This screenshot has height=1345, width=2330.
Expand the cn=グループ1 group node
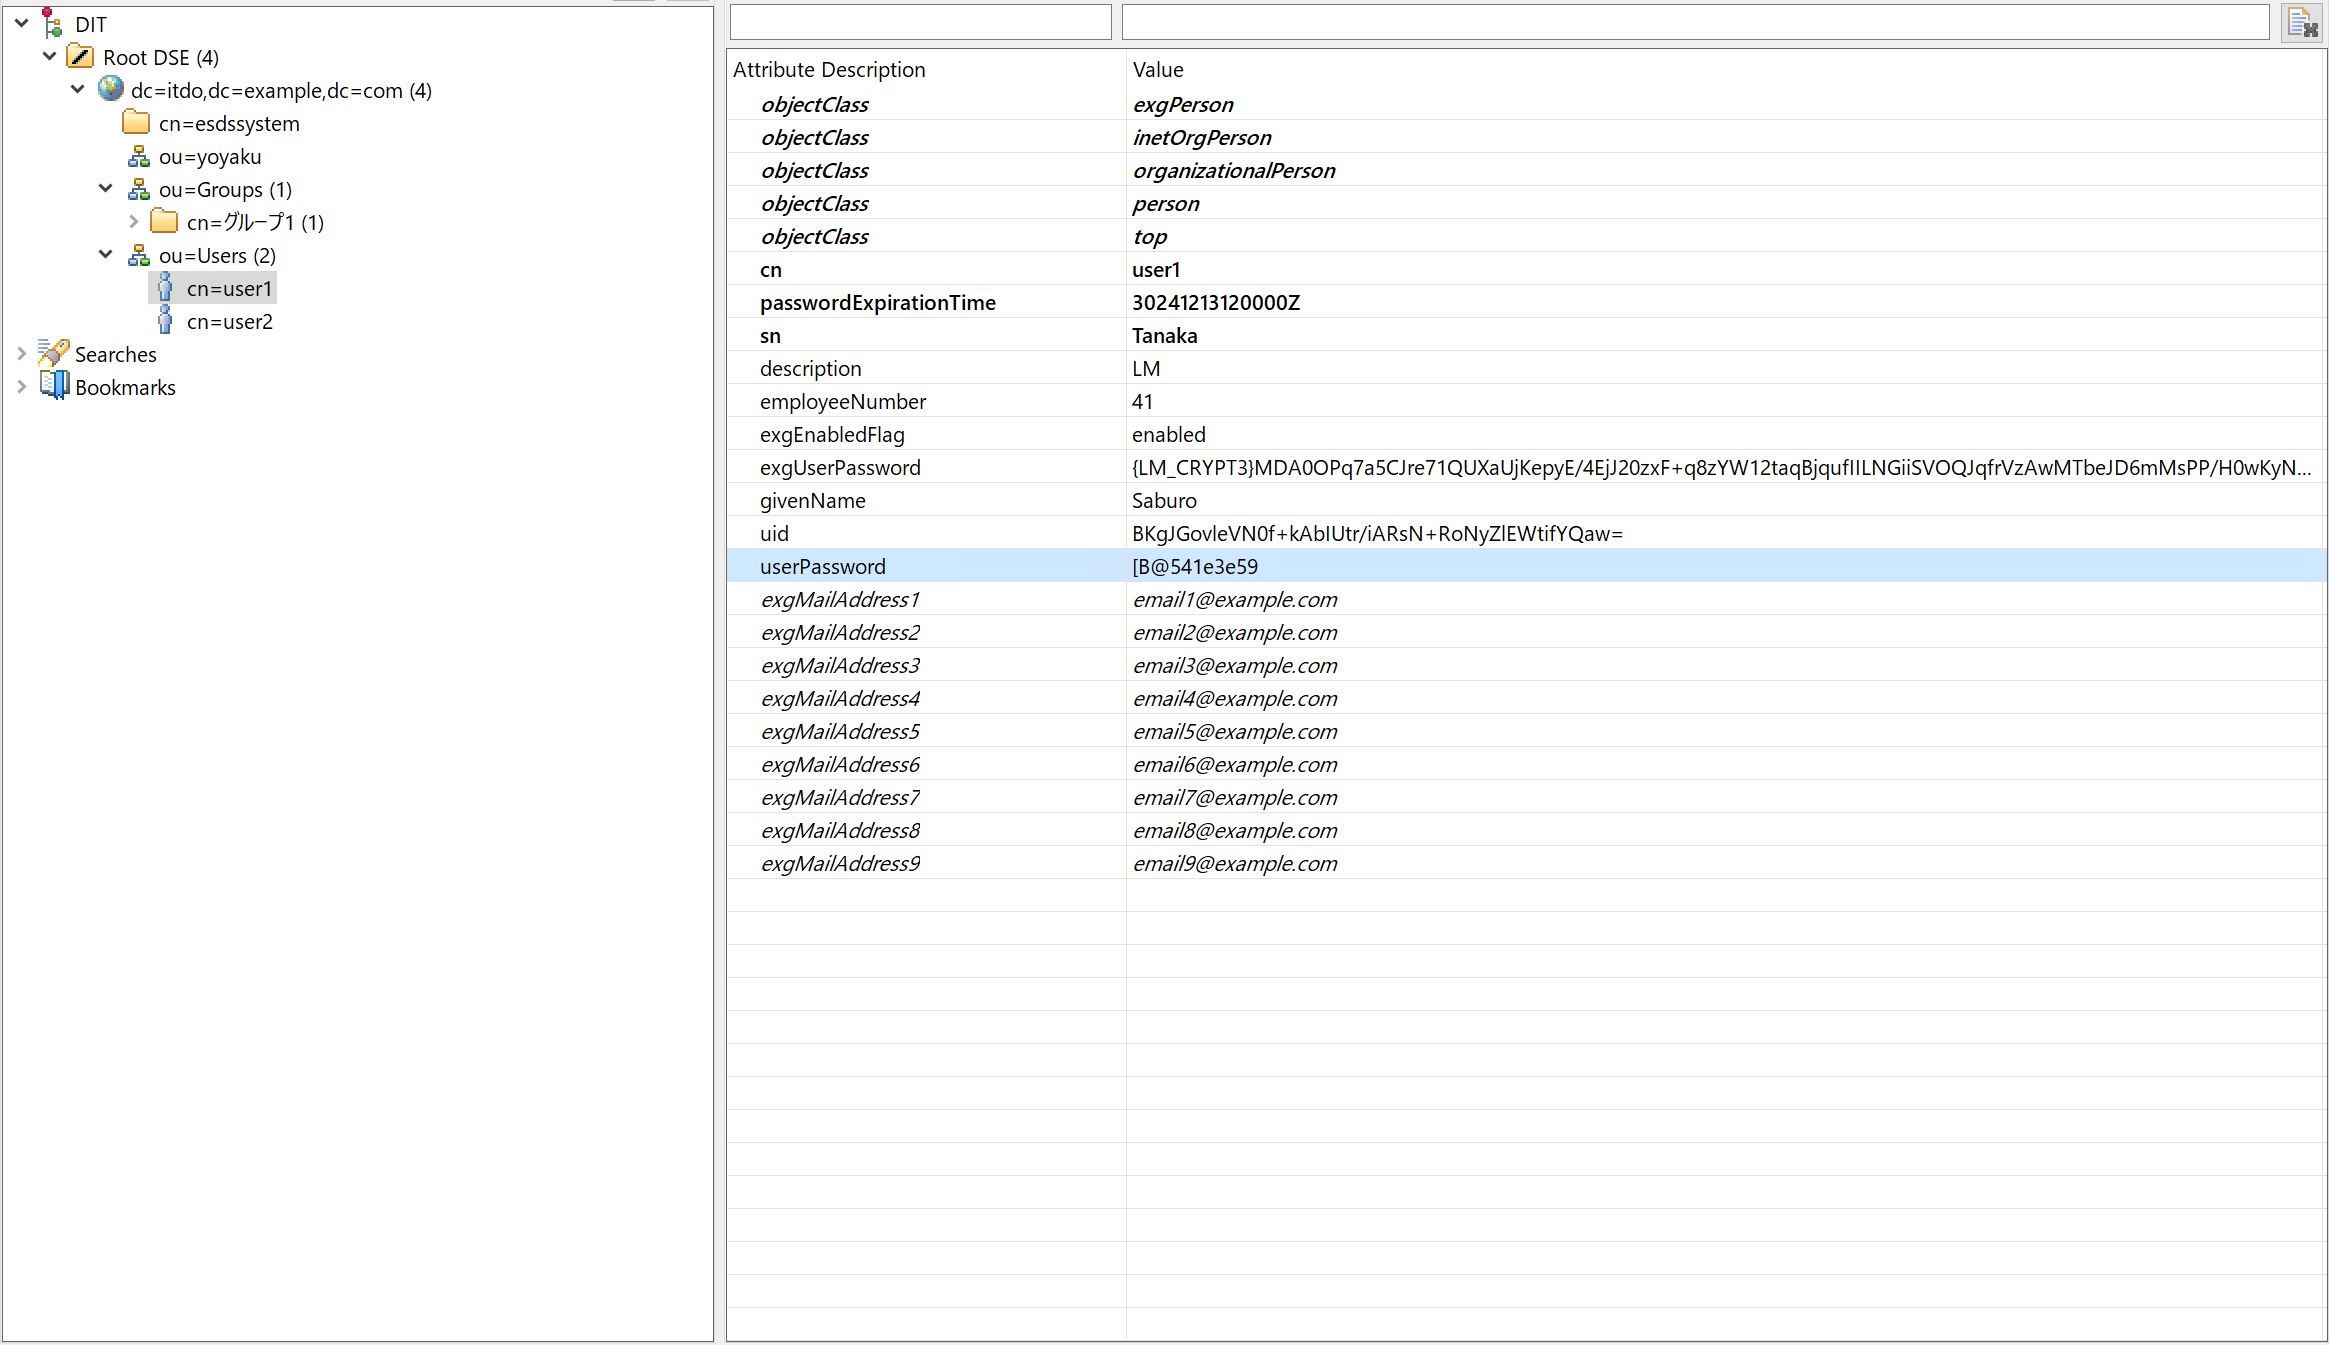click(134, 222)
